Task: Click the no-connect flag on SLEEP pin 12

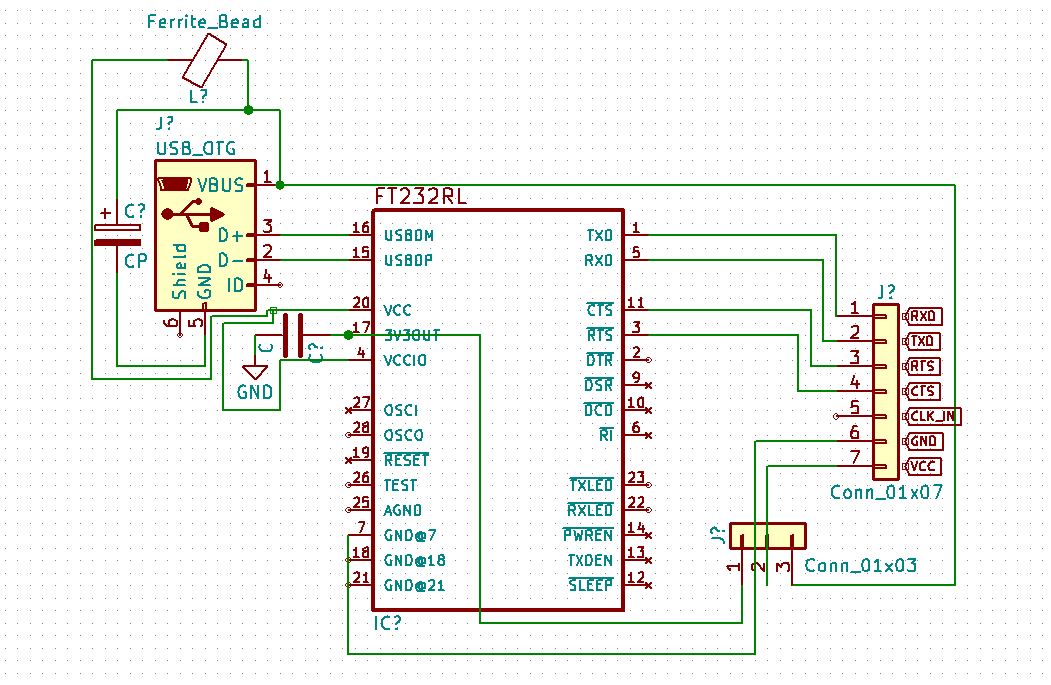Action: click(x=648, y=585)
